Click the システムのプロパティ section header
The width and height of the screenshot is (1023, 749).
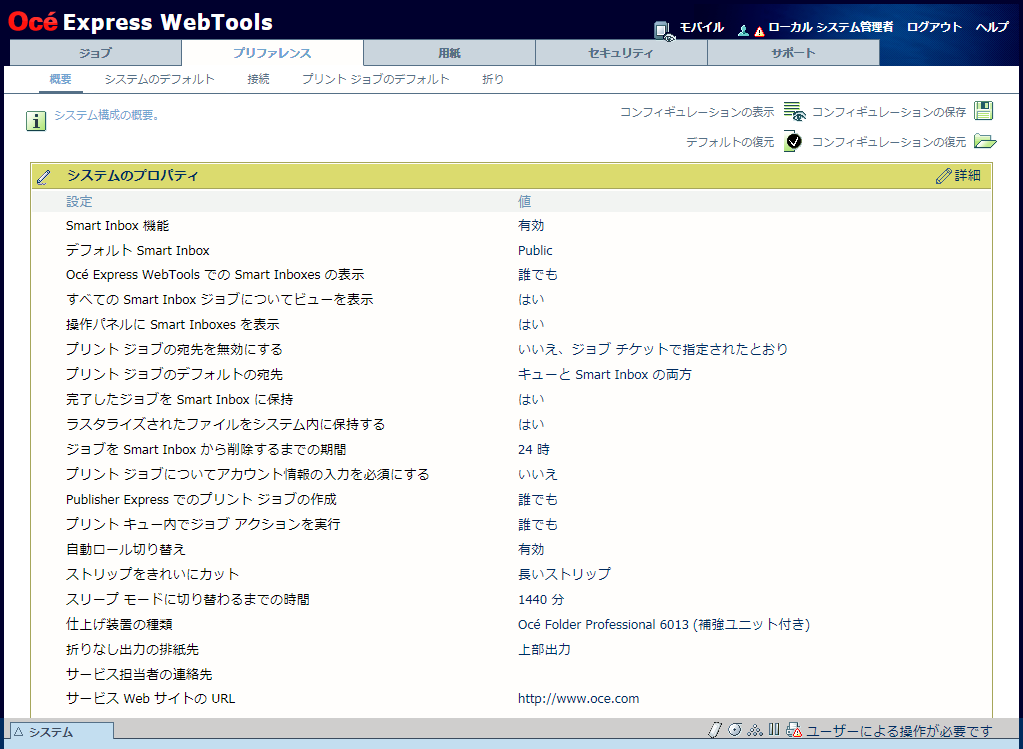(x=511, y=176)
